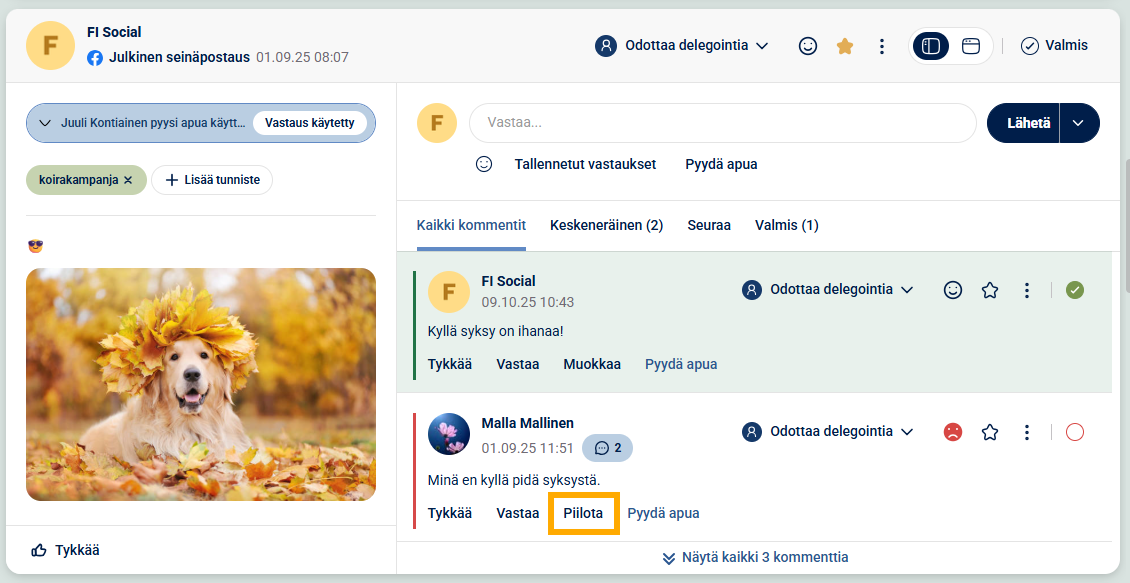Click the Piilota button on Malla's comment
This screenshot has width=1130, height=583.
tap(583, 513)
